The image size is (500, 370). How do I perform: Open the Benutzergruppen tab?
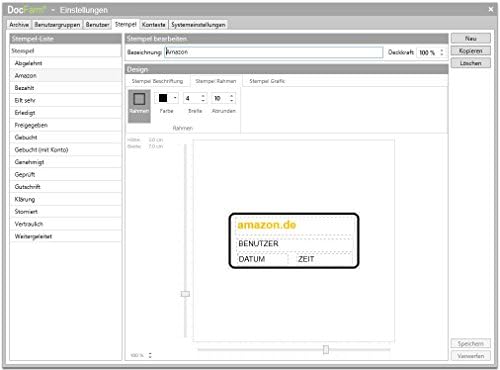point(57,25)
